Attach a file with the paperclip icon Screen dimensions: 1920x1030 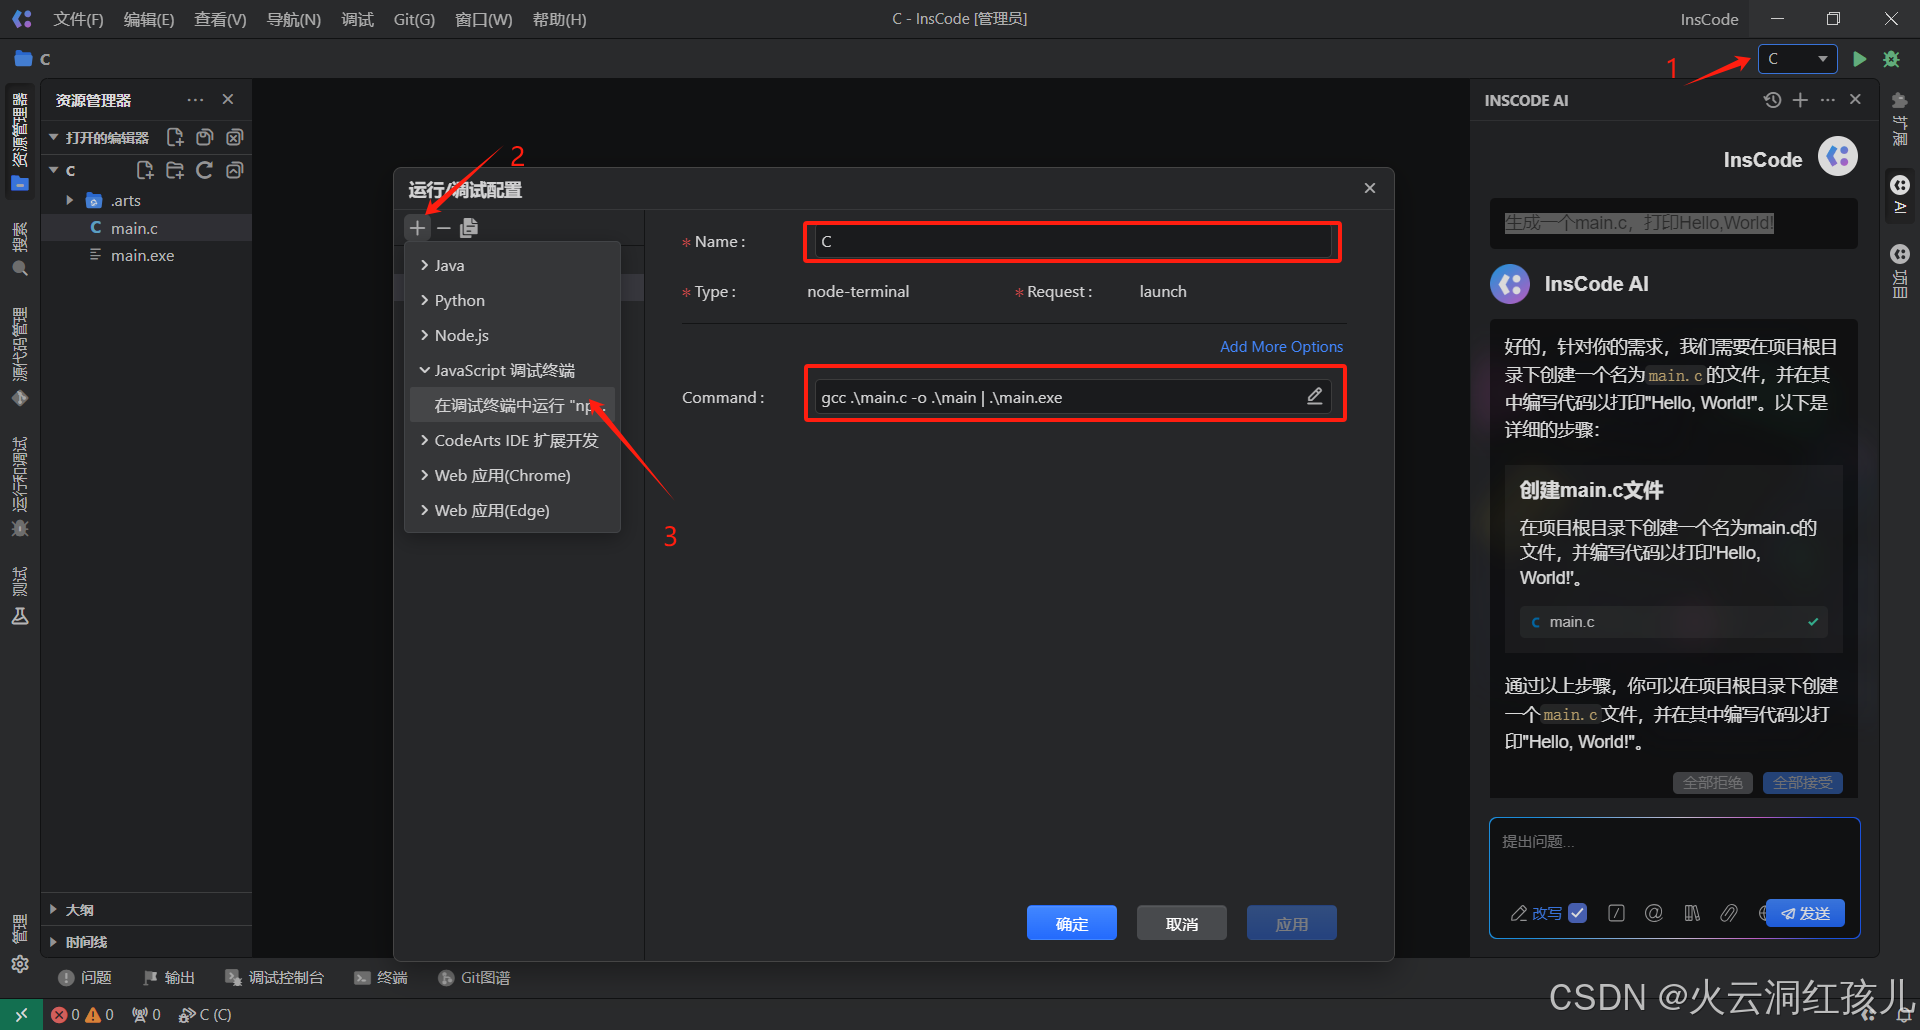pyautogui.click(x=1729, y=913)
